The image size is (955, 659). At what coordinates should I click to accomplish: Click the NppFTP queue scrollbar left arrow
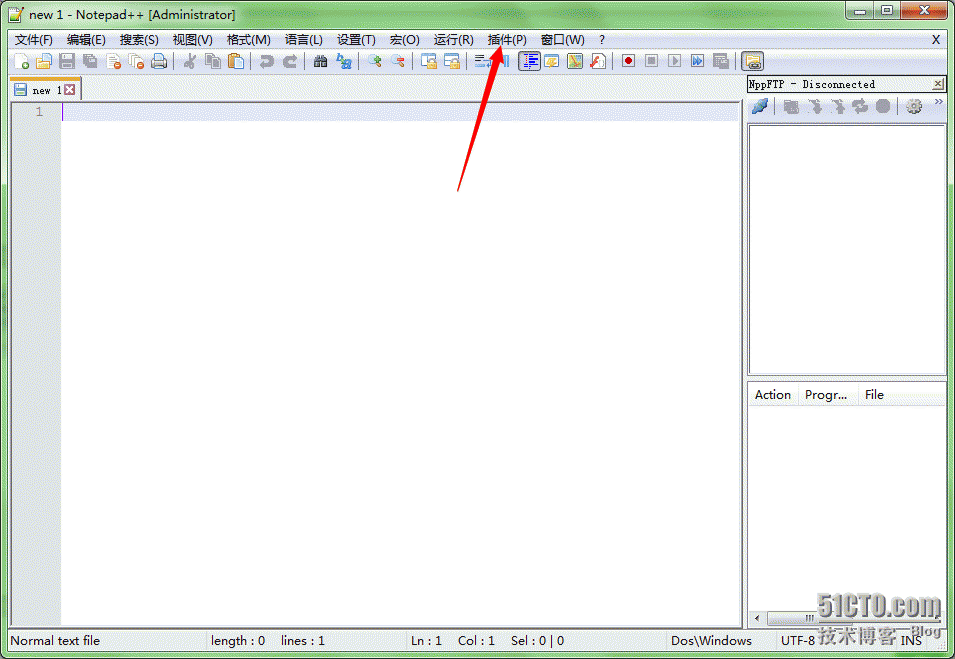click(757, 618)
